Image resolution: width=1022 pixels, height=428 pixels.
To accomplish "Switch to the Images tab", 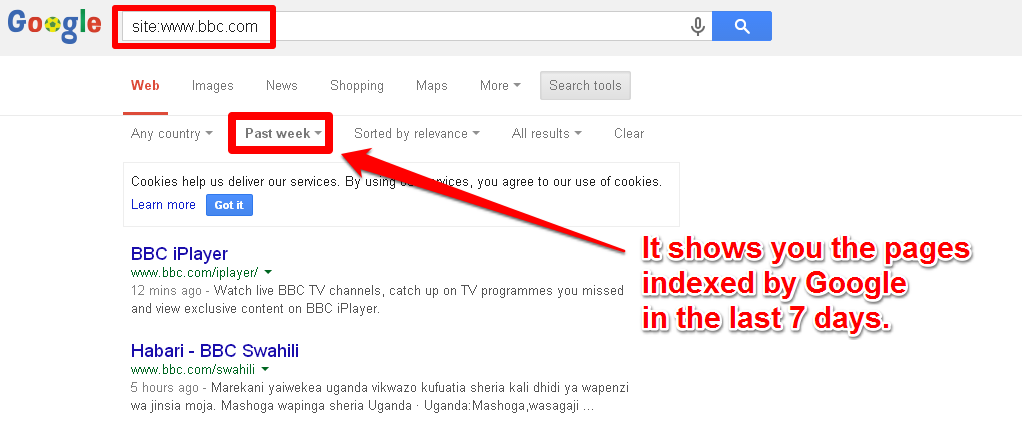I will (212, 85).
